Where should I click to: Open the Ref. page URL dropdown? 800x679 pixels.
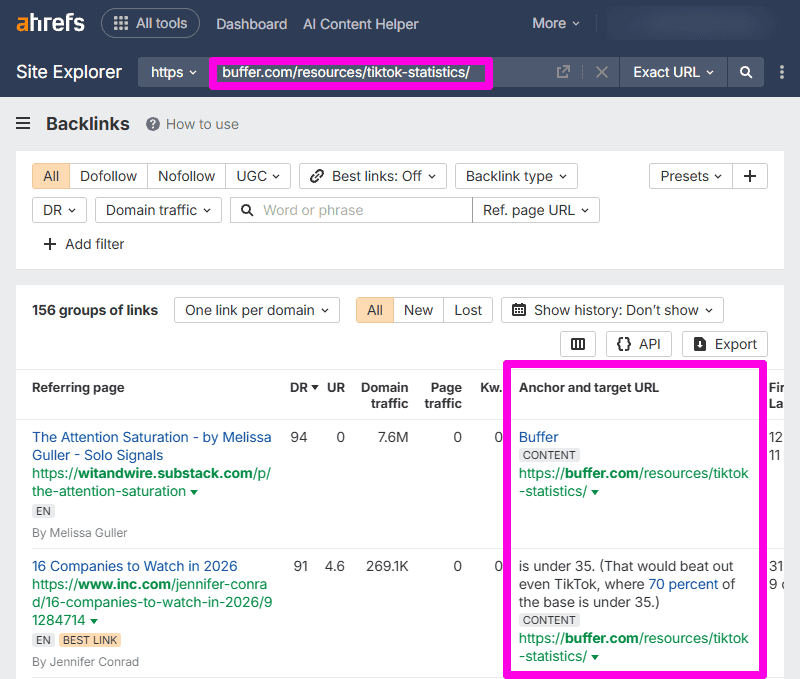pyautogui.click(x=536, y=210)
